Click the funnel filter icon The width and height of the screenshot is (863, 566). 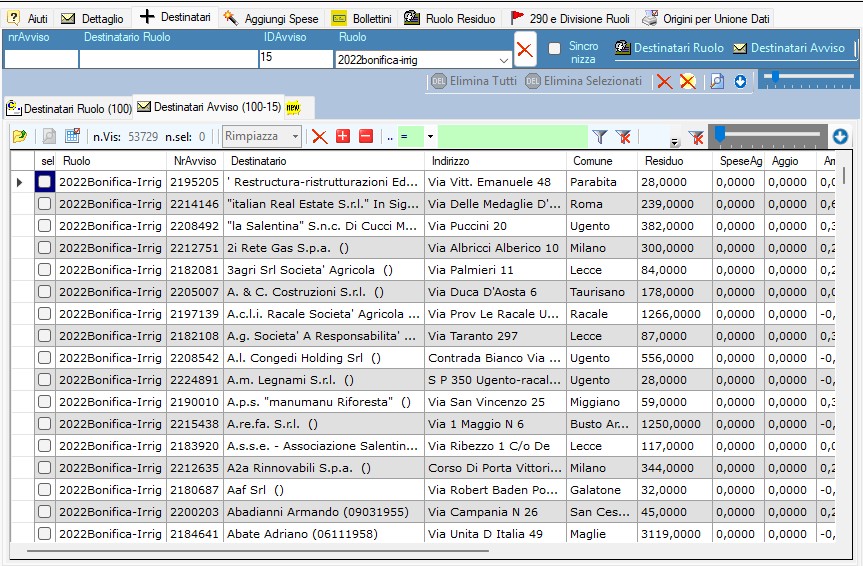(599, 137)
